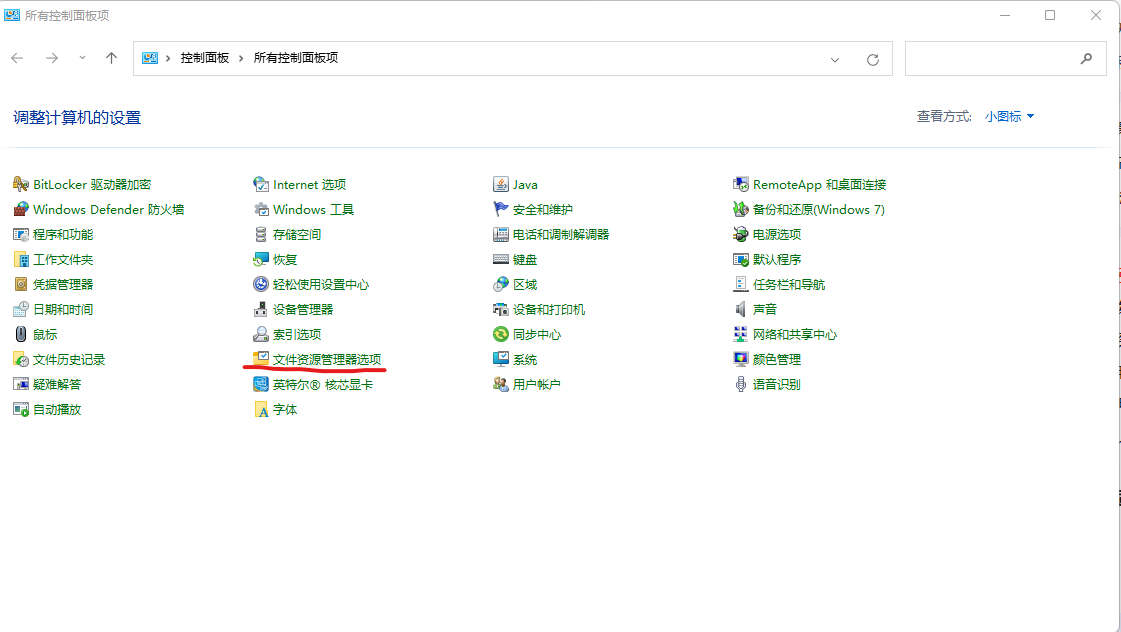Screen dimensions: 1121x632
Task: Click the 声音 speaker icon
Action: click(x=741, y=309)
